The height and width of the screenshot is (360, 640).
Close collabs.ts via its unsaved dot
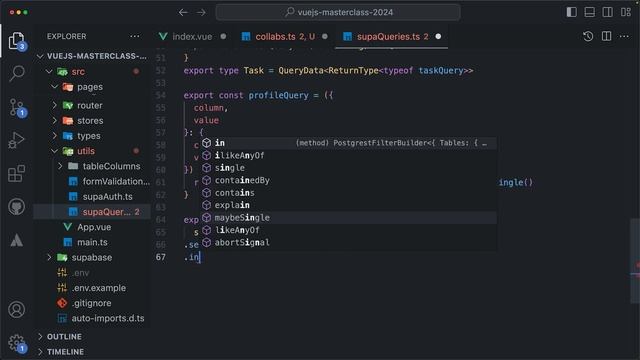pyautogui.click(x=325, y=36)
